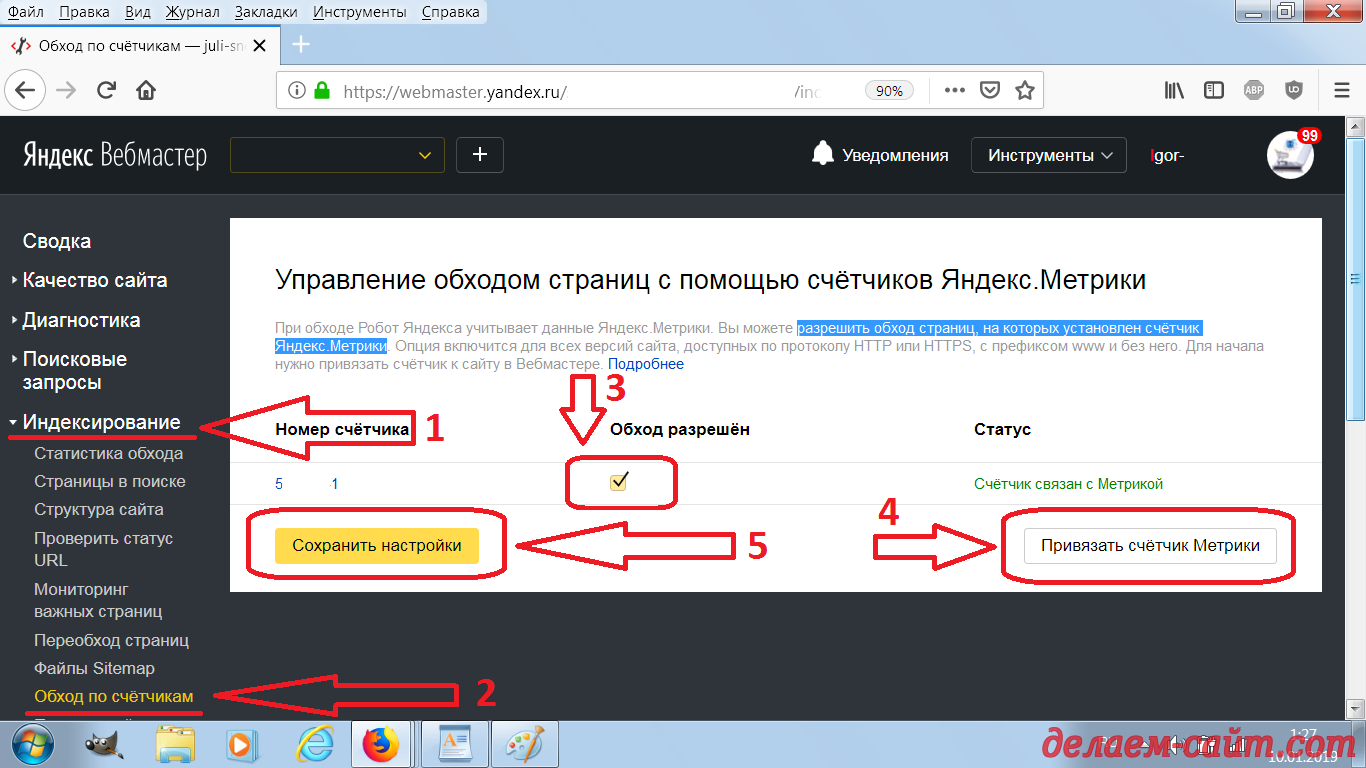This screenshot has height=768, width=1366.
Task: Click the Яндекс Вебмастер logo
Action: point(115,155)
